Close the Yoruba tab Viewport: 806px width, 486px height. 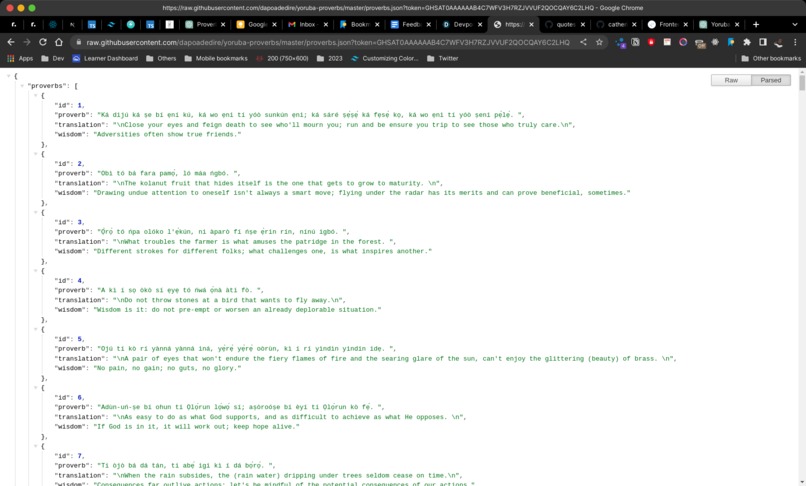pos(737,24)
